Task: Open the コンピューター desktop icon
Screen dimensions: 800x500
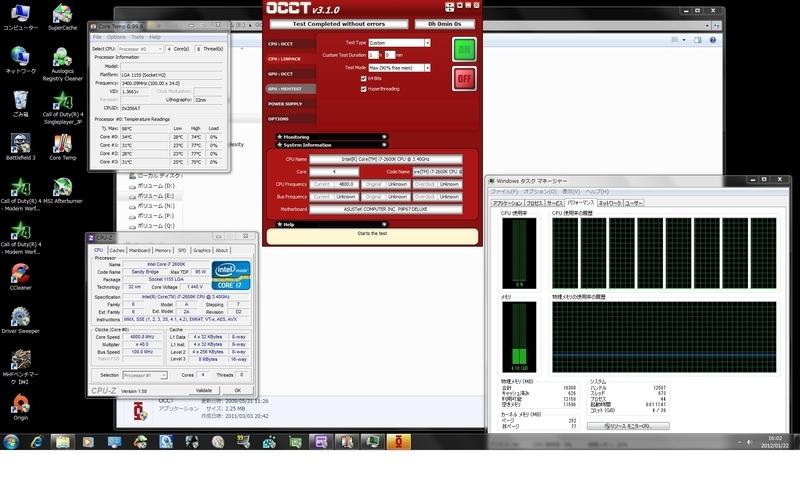Action: [20, 17]
